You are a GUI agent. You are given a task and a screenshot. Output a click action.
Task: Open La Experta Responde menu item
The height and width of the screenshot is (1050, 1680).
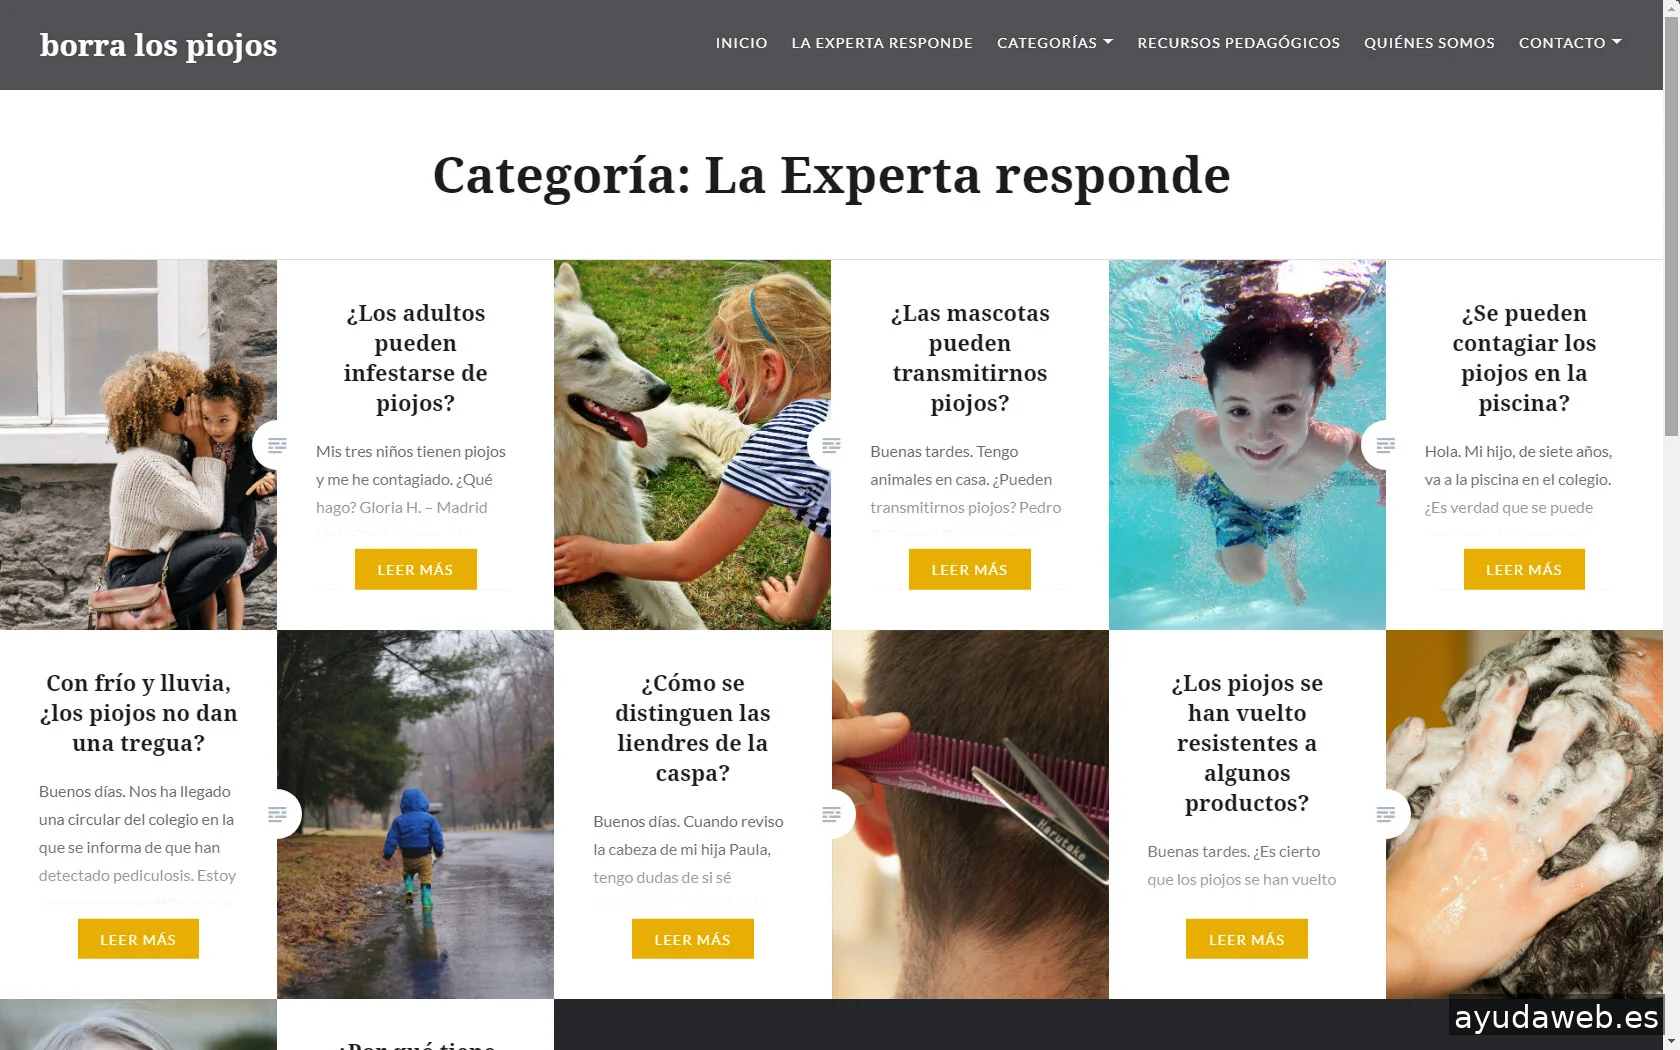tap(881, 43)
